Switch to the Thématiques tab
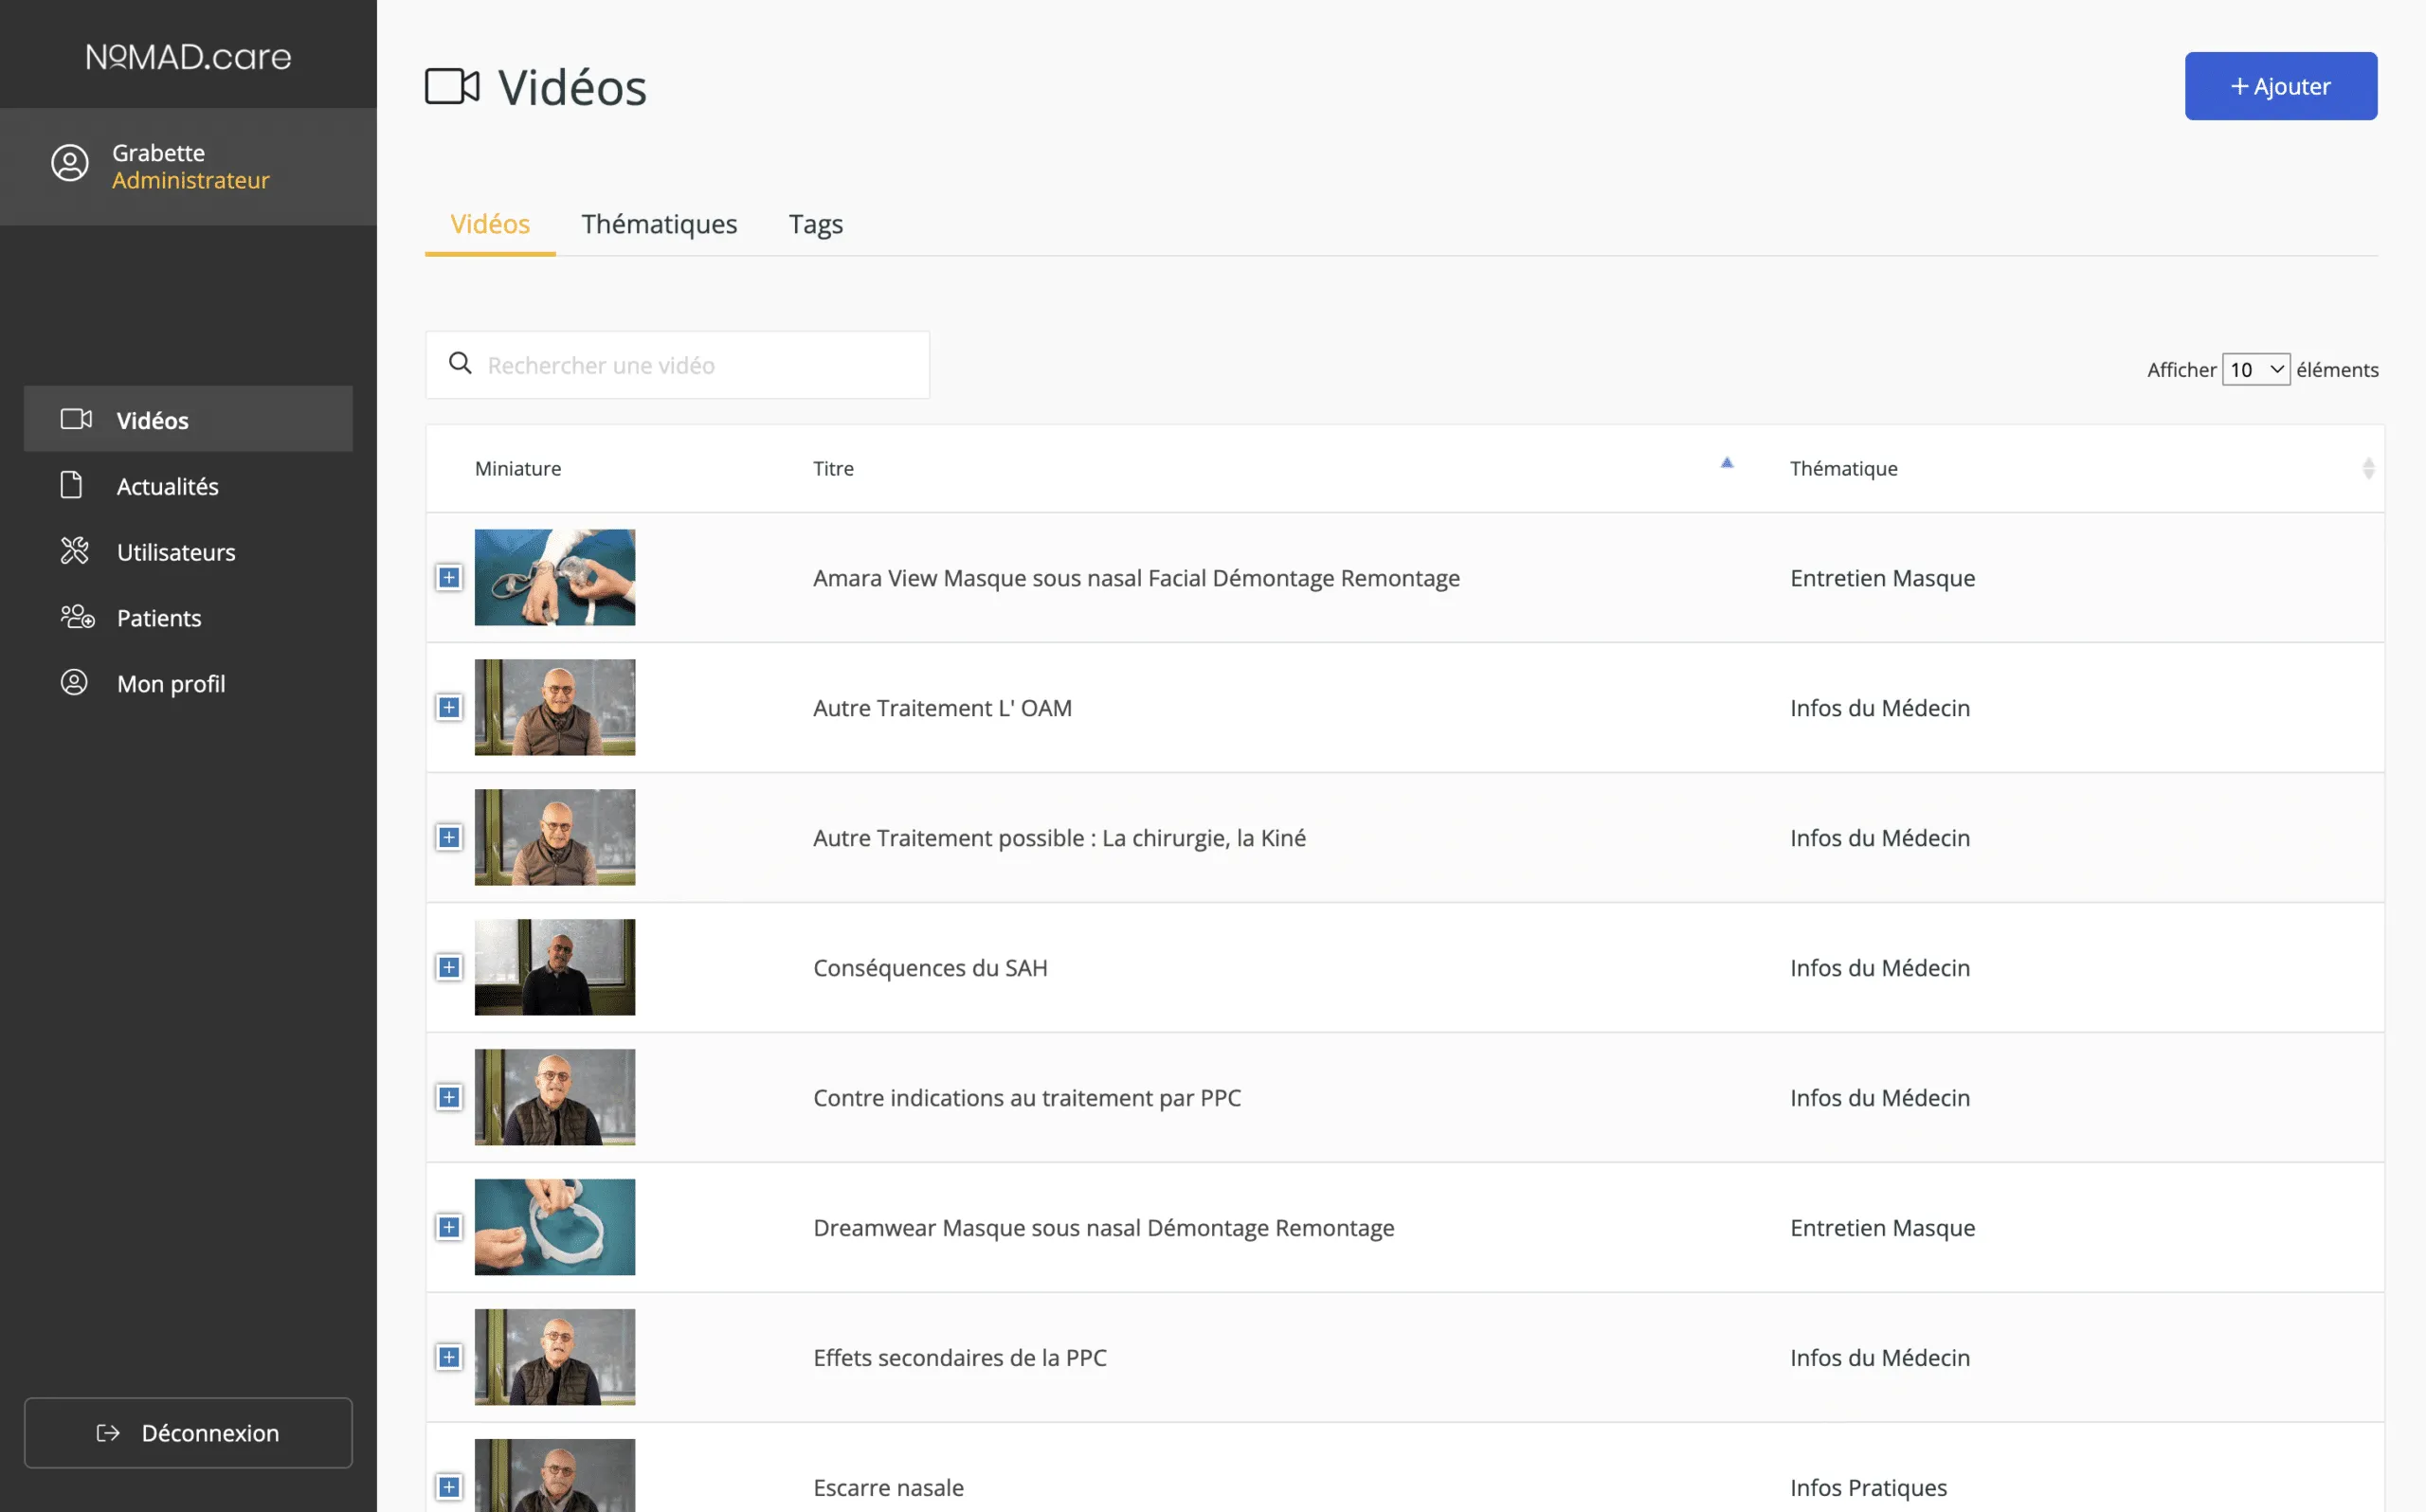 pyautogui.click(x=659, y=224)
